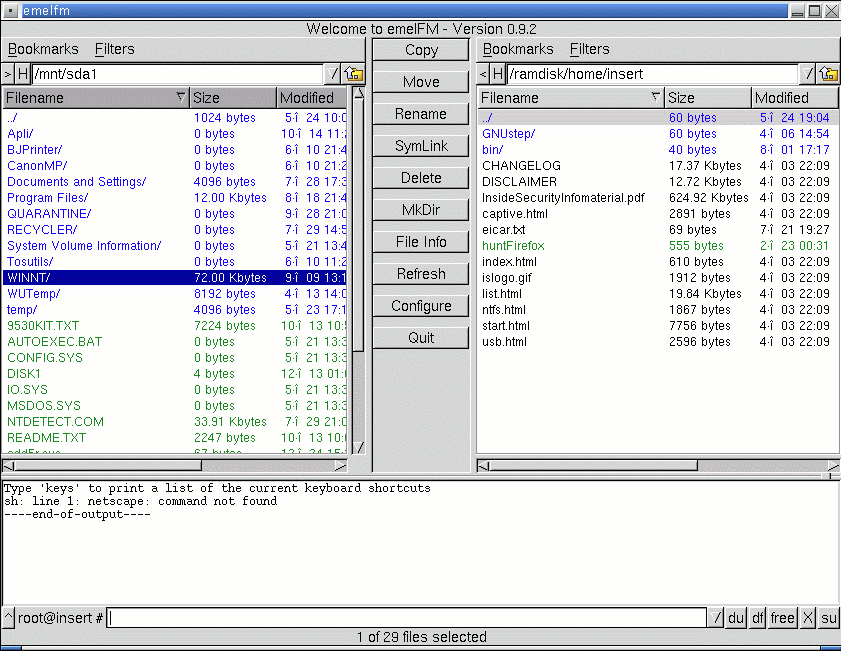Click the '>' switch button on left panel
Screen dimensions: 841x651
tap(8, 74)
